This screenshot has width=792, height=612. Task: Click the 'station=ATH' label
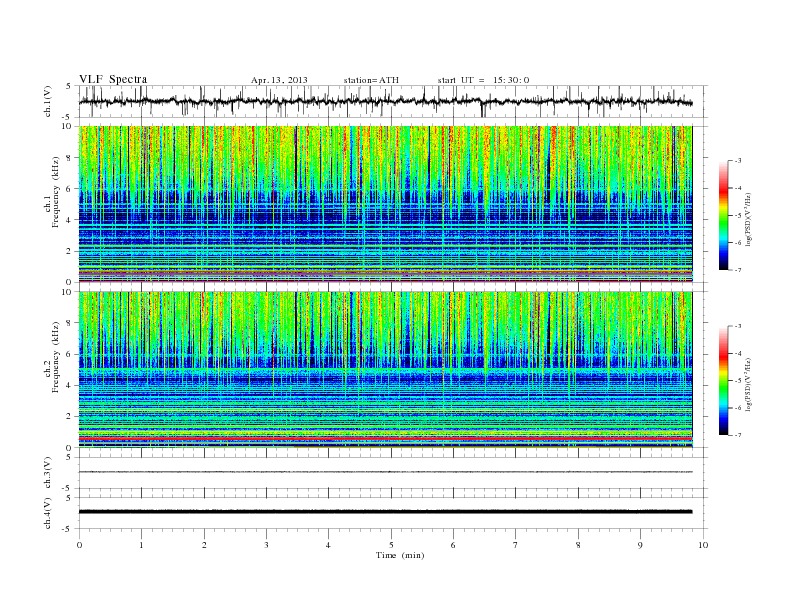371,80
